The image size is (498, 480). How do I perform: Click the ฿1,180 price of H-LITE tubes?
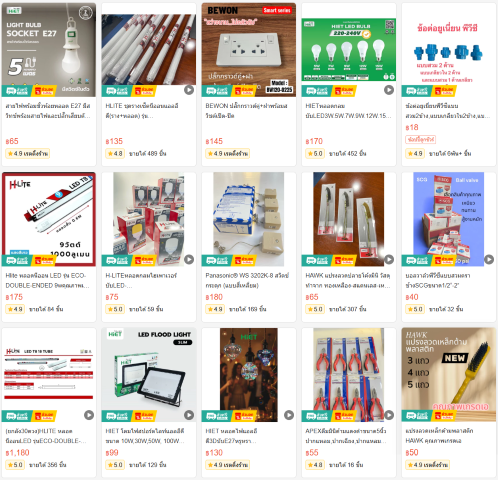(18, 453)
